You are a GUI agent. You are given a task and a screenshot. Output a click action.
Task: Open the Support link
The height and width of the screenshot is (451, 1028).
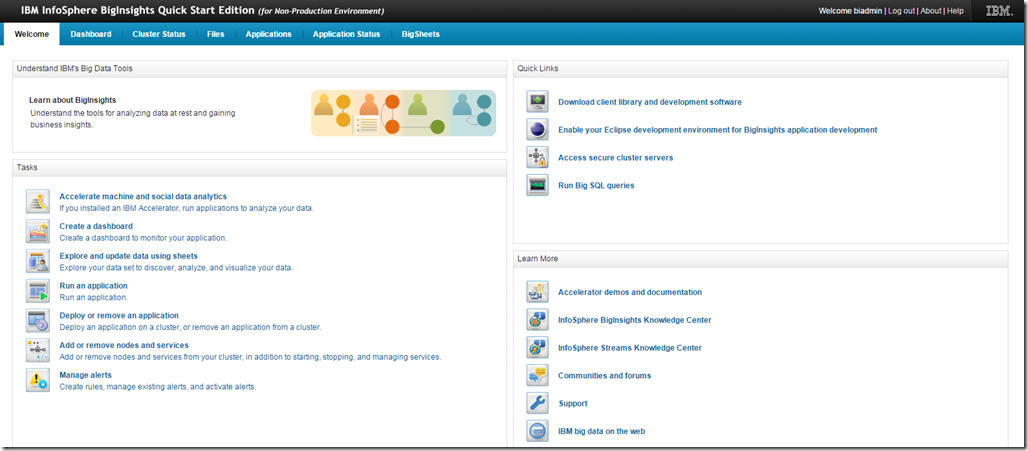[x=573, y=404]
